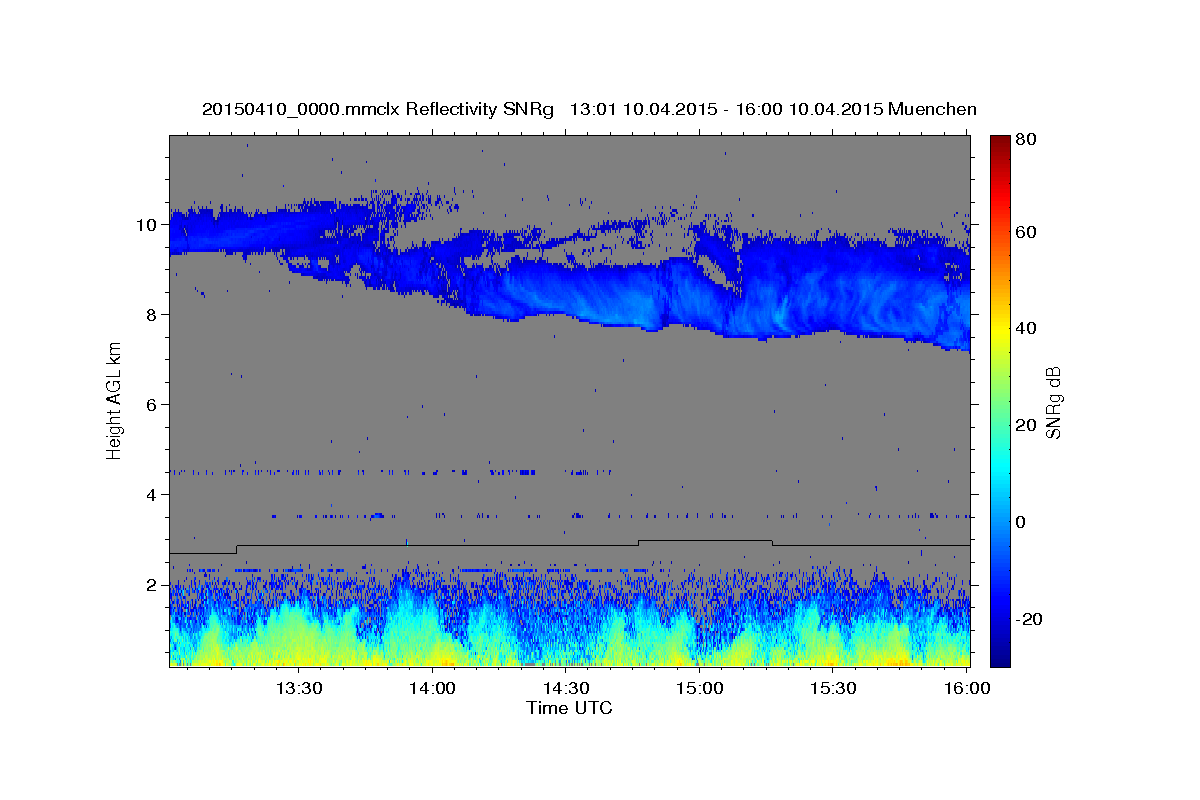Click the colorbar value 80
Image resolution: width=1200 pixels, height=800 pixels.
pos(1027,141)
